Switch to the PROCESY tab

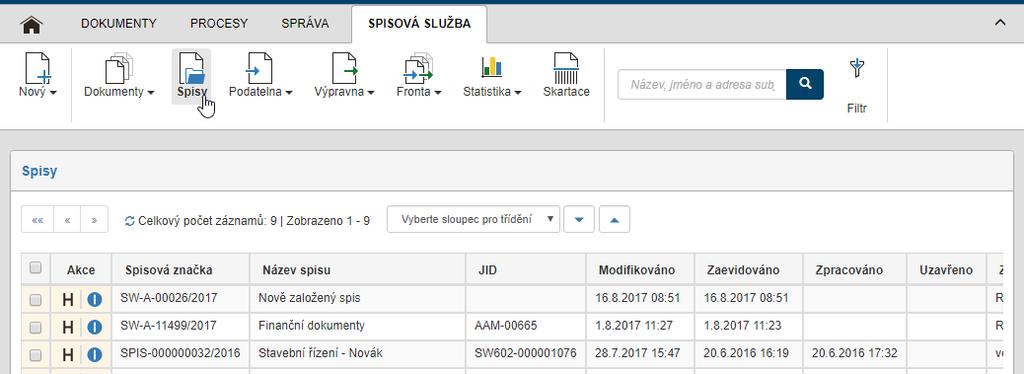pyautogui.click(x=219, y=23)
